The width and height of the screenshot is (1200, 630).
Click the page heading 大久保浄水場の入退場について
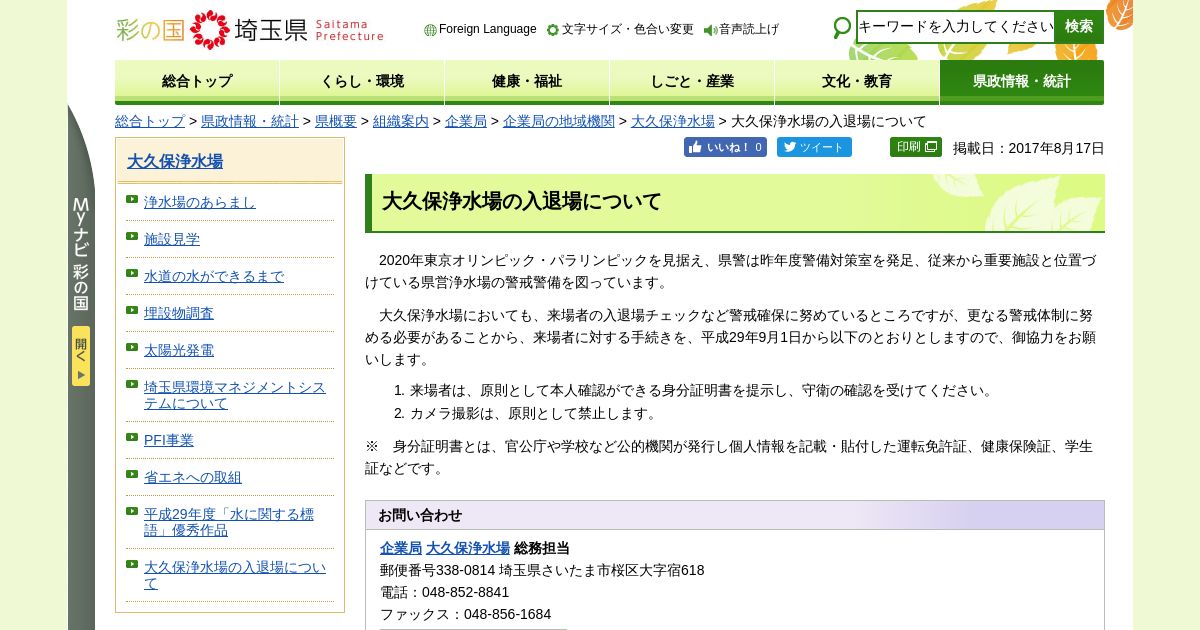[521, 201]
